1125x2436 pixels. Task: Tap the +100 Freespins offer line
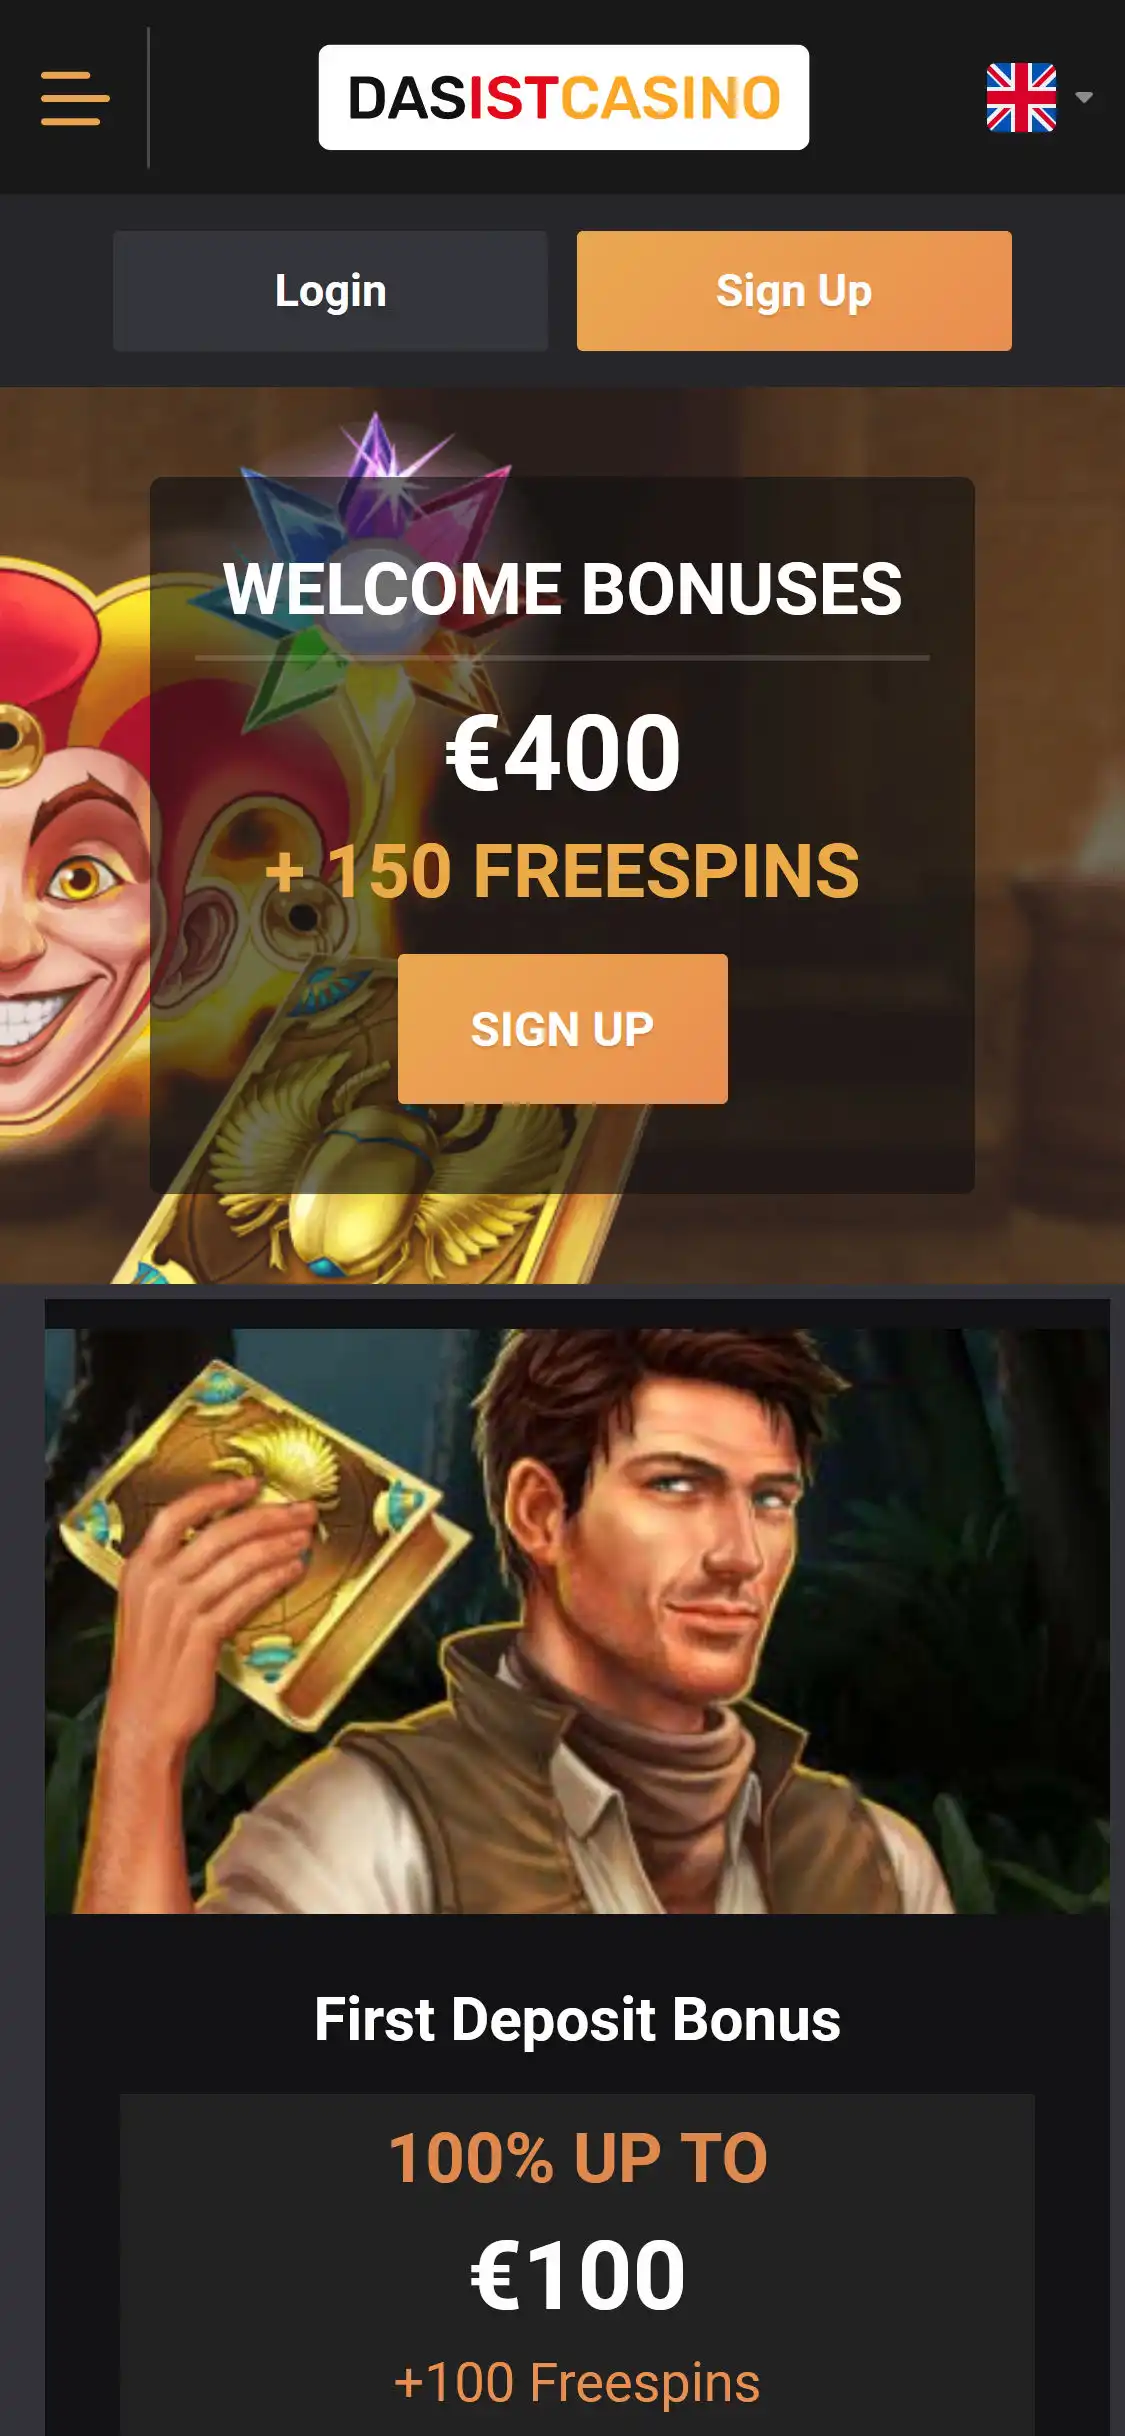(x=577, y=2382)
